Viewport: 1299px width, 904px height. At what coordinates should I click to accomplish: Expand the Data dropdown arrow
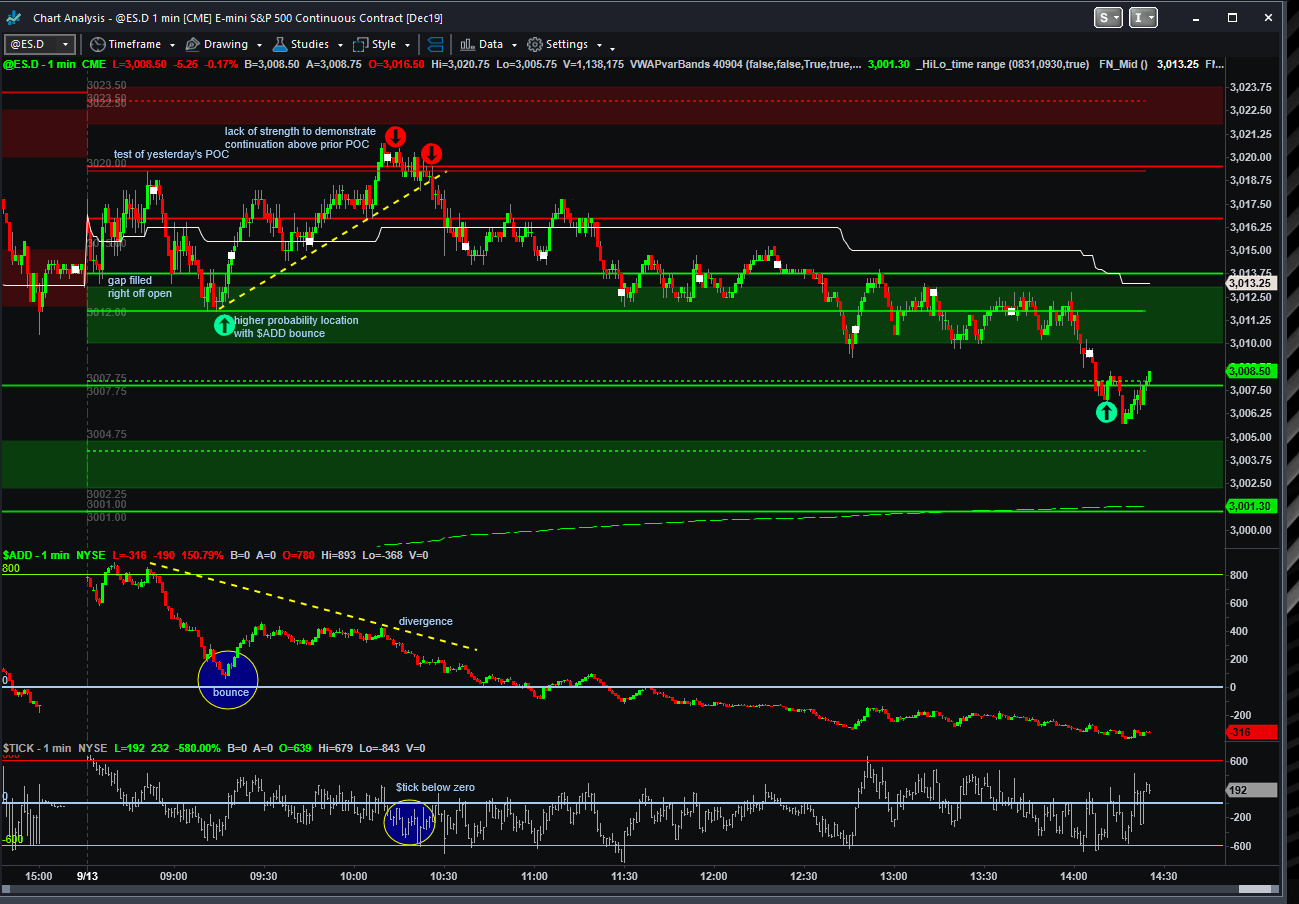coord(514,45)
